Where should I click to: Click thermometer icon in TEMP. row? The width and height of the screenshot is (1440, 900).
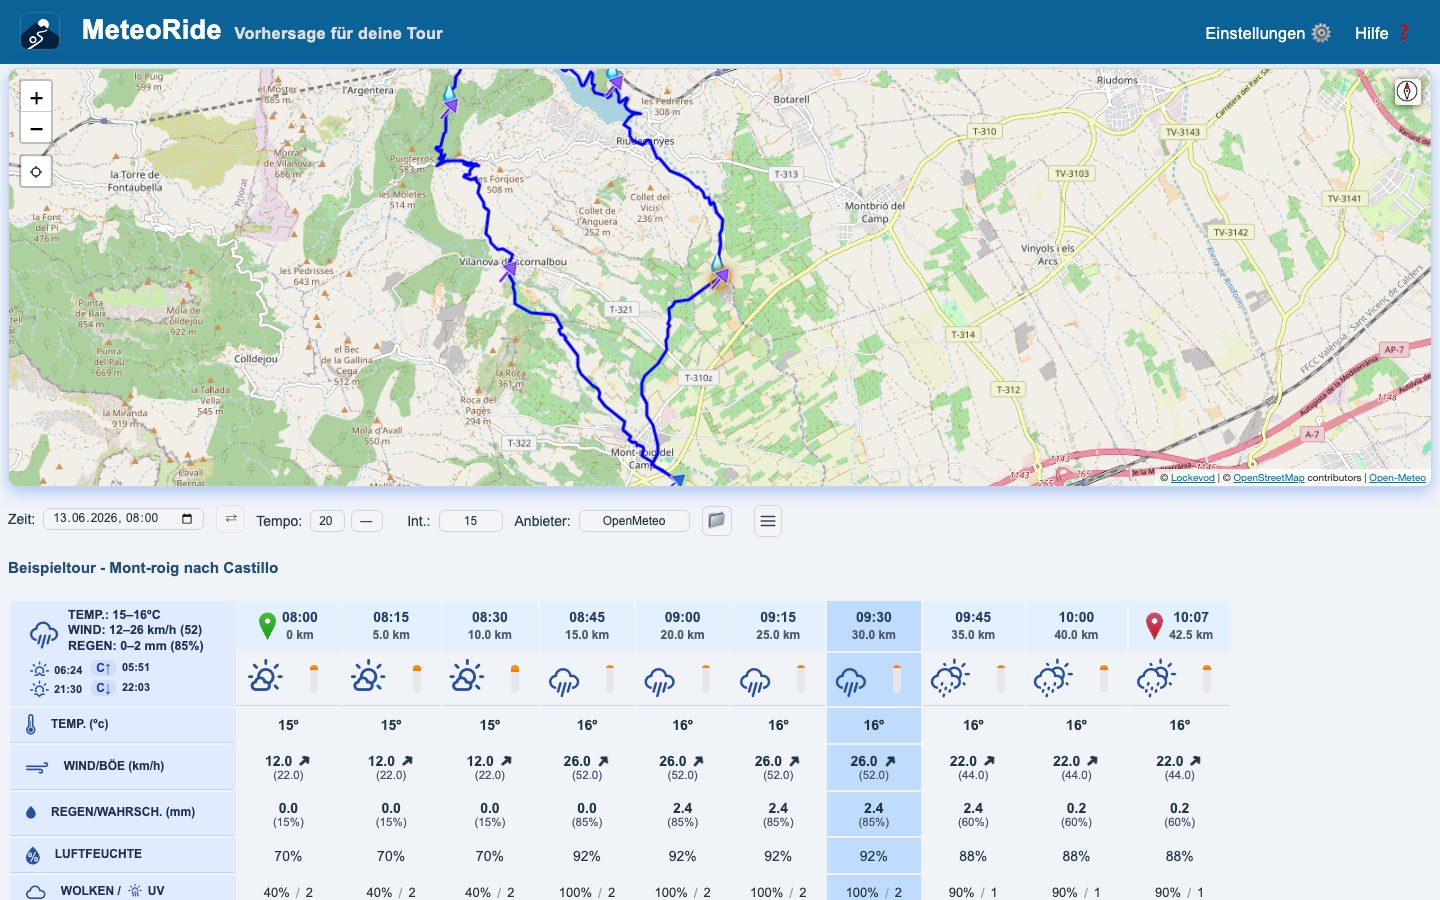point(31,725)
